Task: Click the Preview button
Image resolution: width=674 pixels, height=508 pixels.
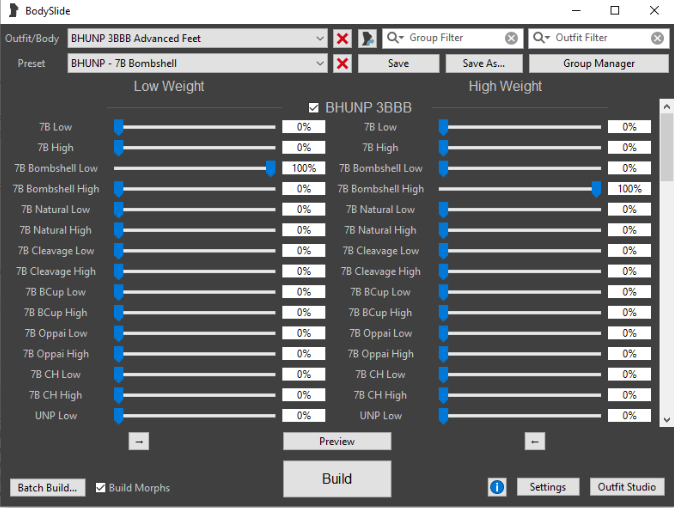Action: coord(337,441)
